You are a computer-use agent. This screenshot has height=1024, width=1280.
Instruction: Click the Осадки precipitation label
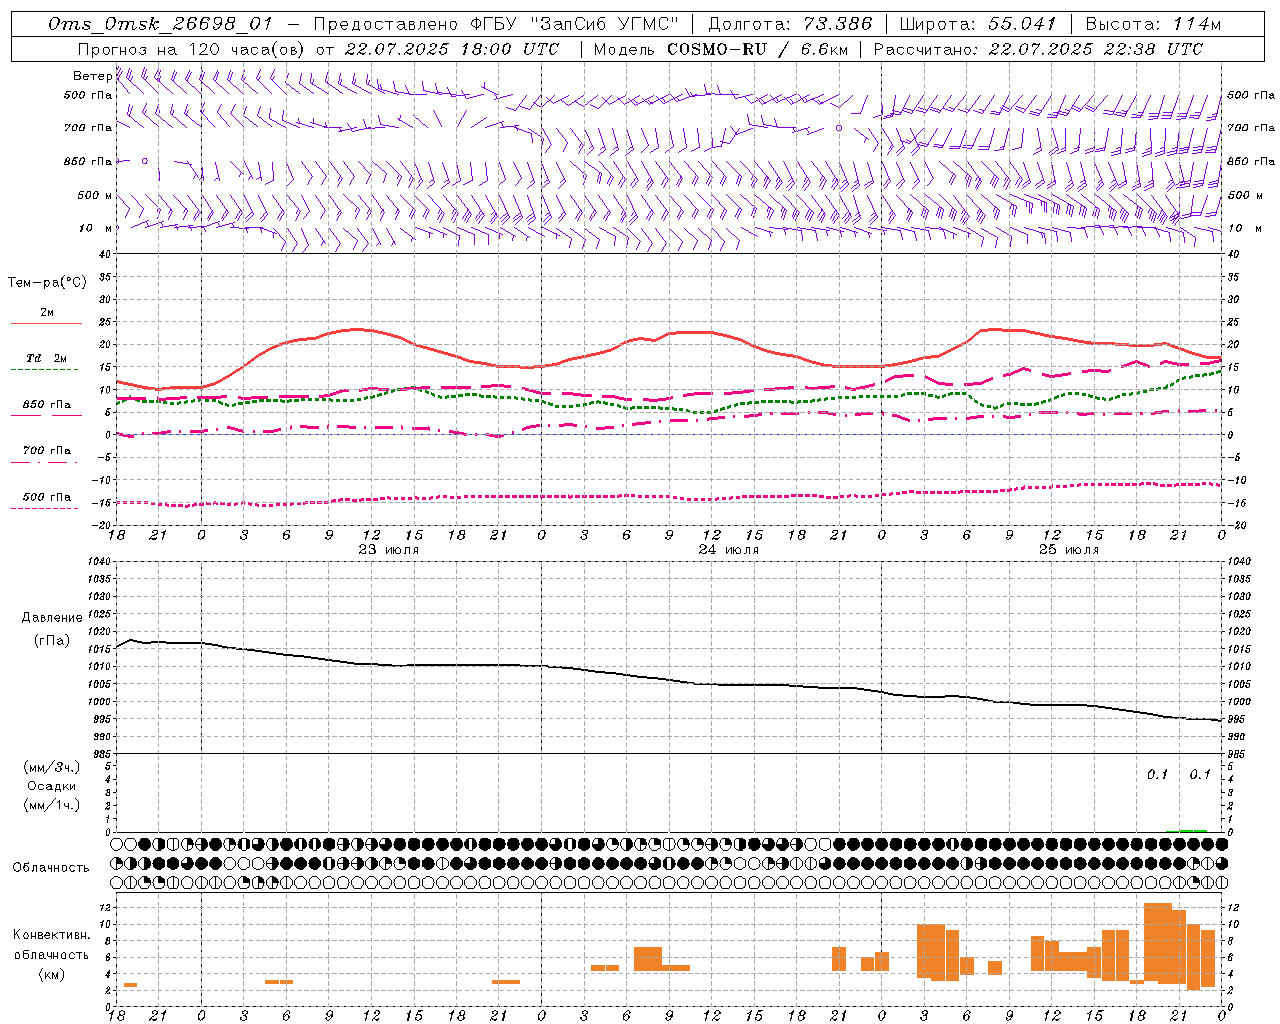52,786
